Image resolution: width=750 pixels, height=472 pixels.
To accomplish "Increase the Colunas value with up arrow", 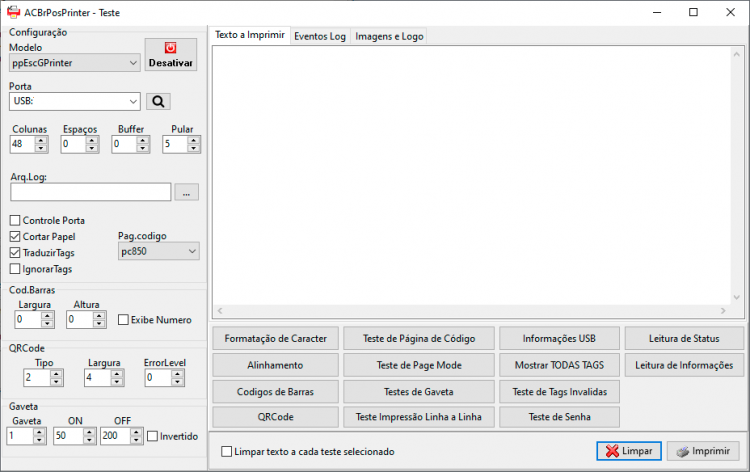I will click(x=41, y=140).
